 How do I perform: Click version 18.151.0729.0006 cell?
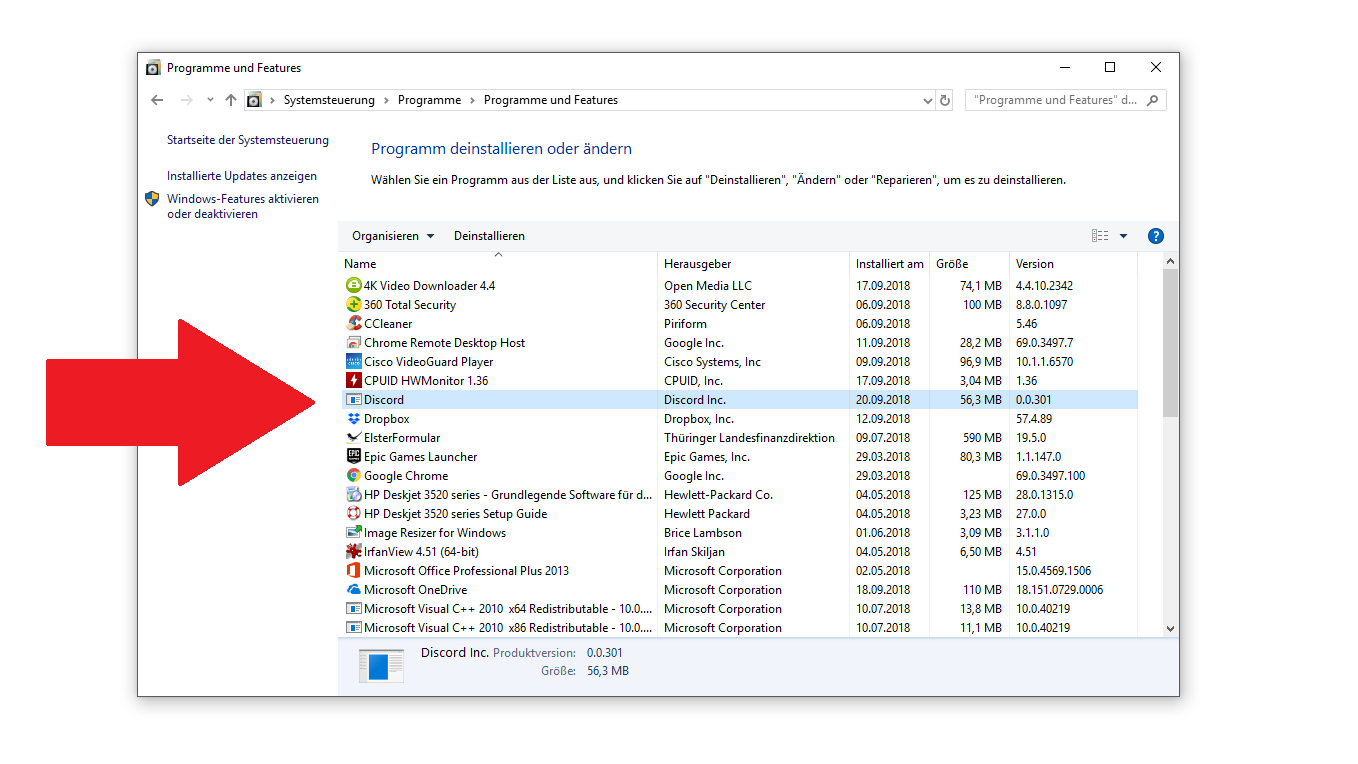pyautogui.click(x=1059, y=590)
